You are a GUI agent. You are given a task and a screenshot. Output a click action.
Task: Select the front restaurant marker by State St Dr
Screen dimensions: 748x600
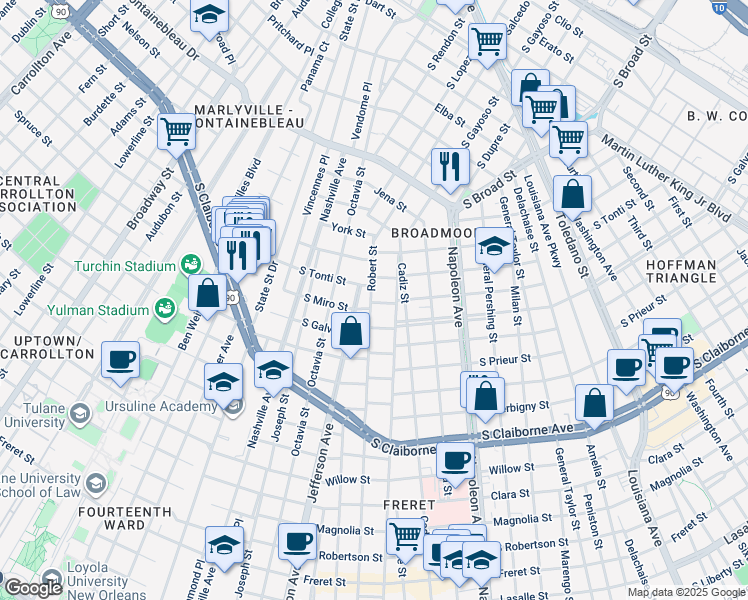[x=238, y=256]
